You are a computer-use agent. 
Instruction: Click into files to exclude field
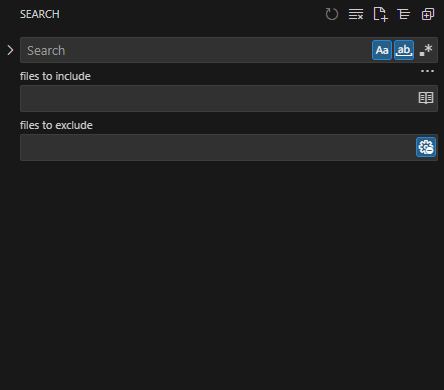(x=217, y=147)
